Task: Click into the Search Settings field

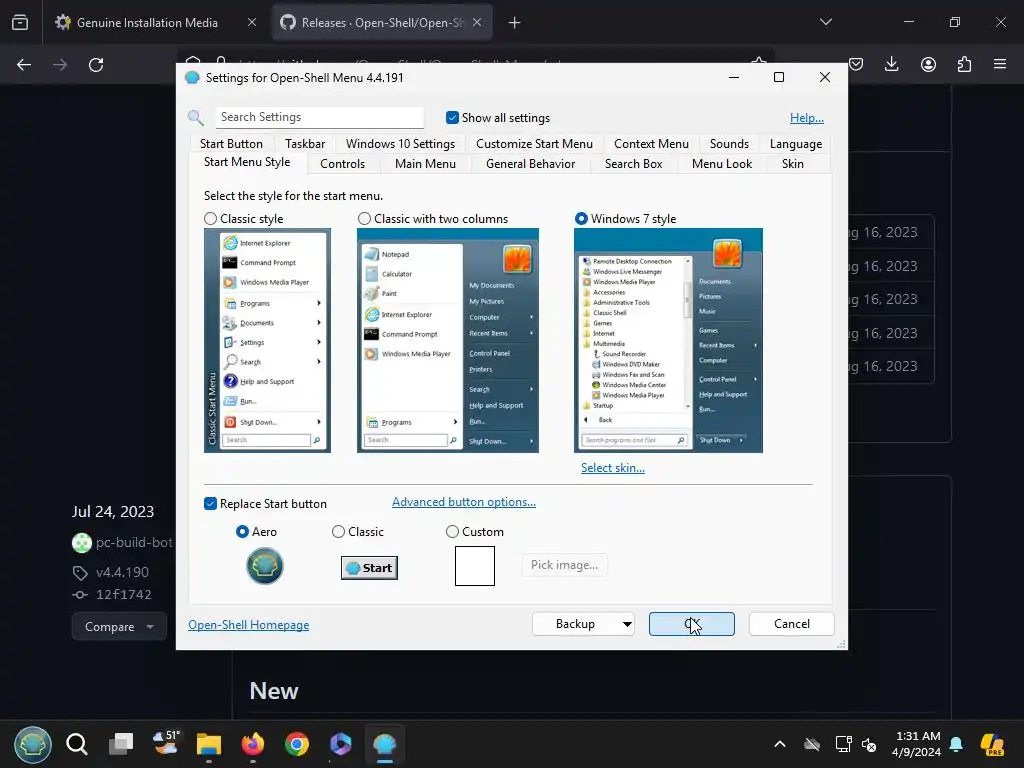Action: point(319,118)
